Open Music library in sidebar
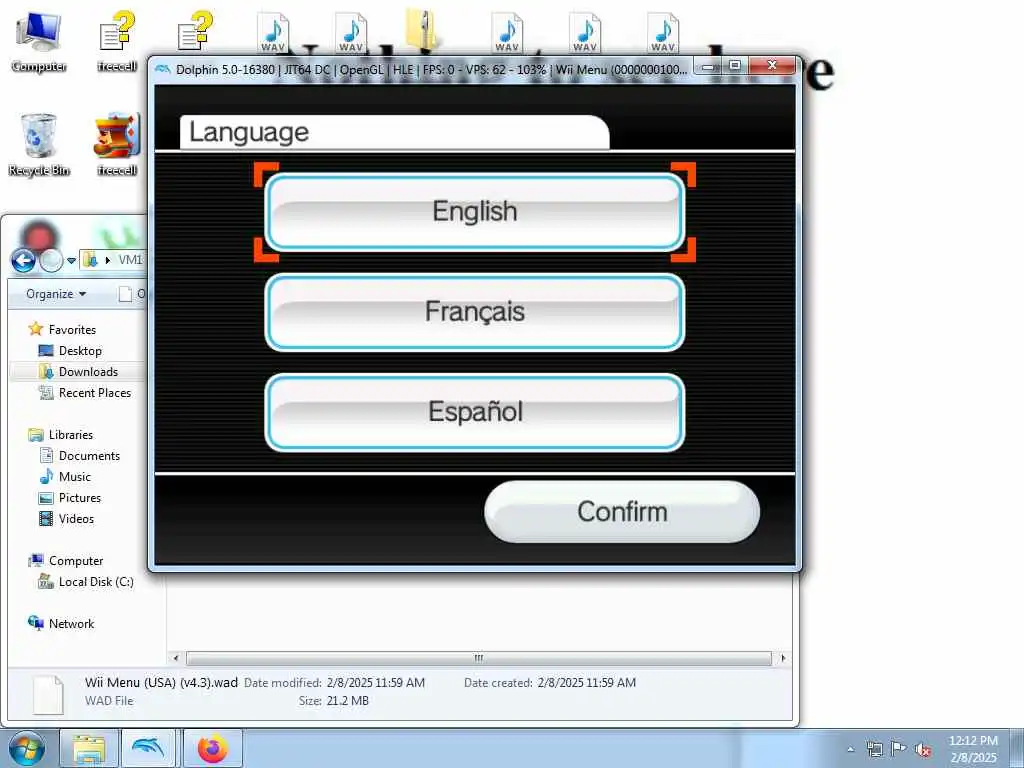Image resolution: width=1024 pixels, height=768 pixels. coord(65,477)
